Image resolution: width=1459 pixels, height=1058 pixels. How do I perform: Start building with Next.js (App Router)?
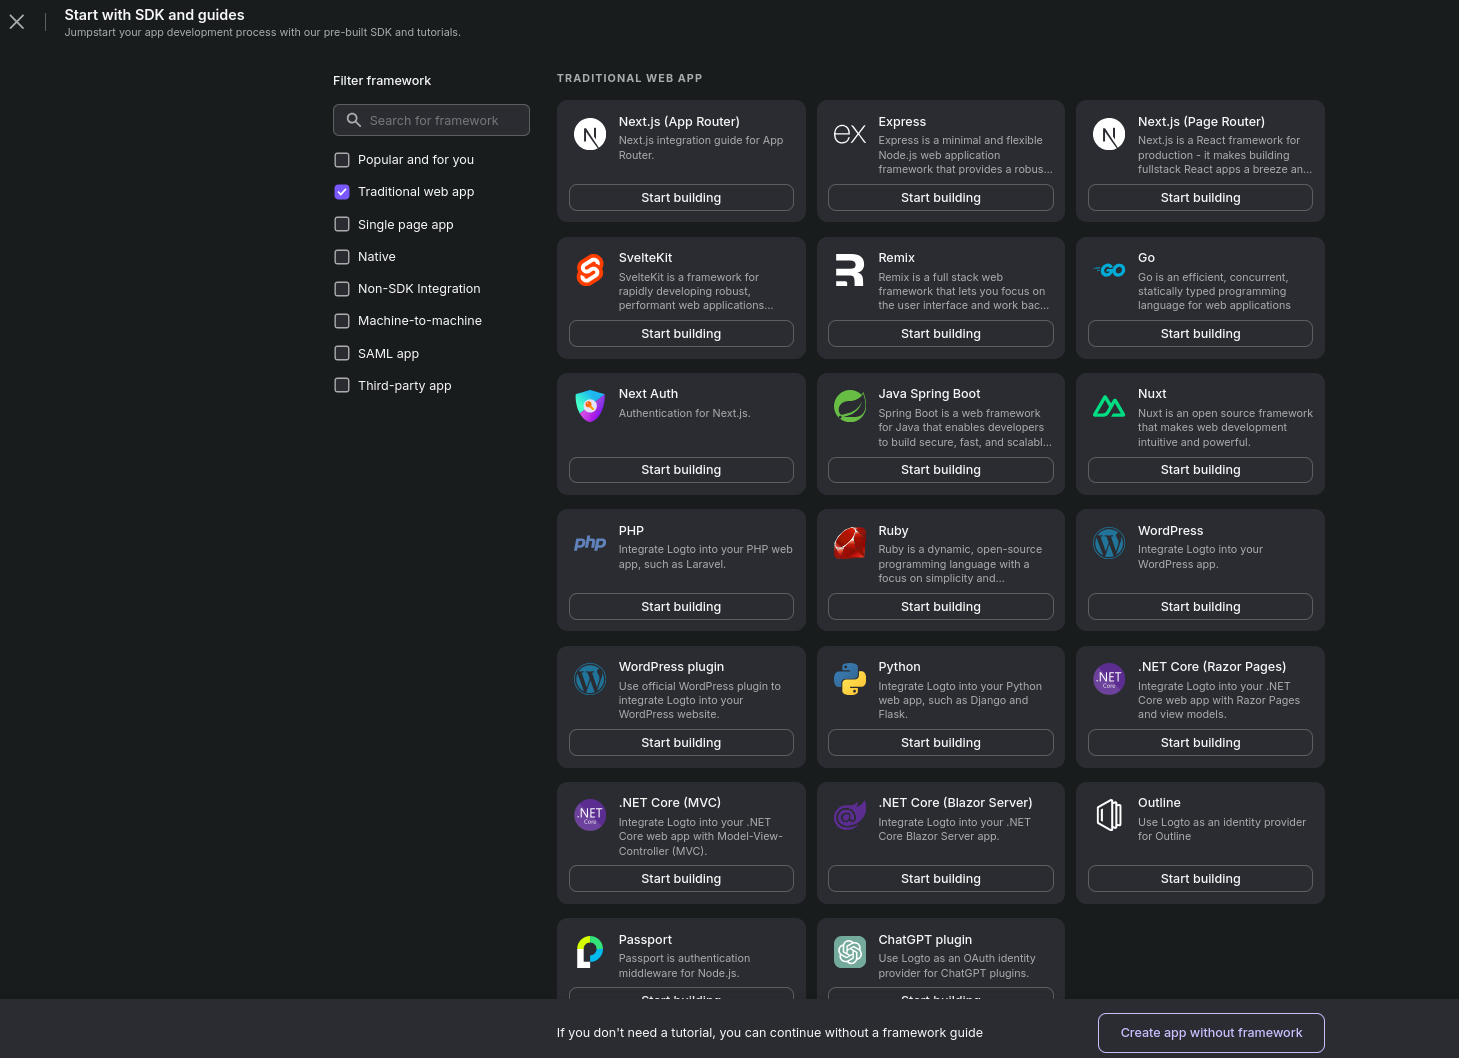(x=681, y=198)
